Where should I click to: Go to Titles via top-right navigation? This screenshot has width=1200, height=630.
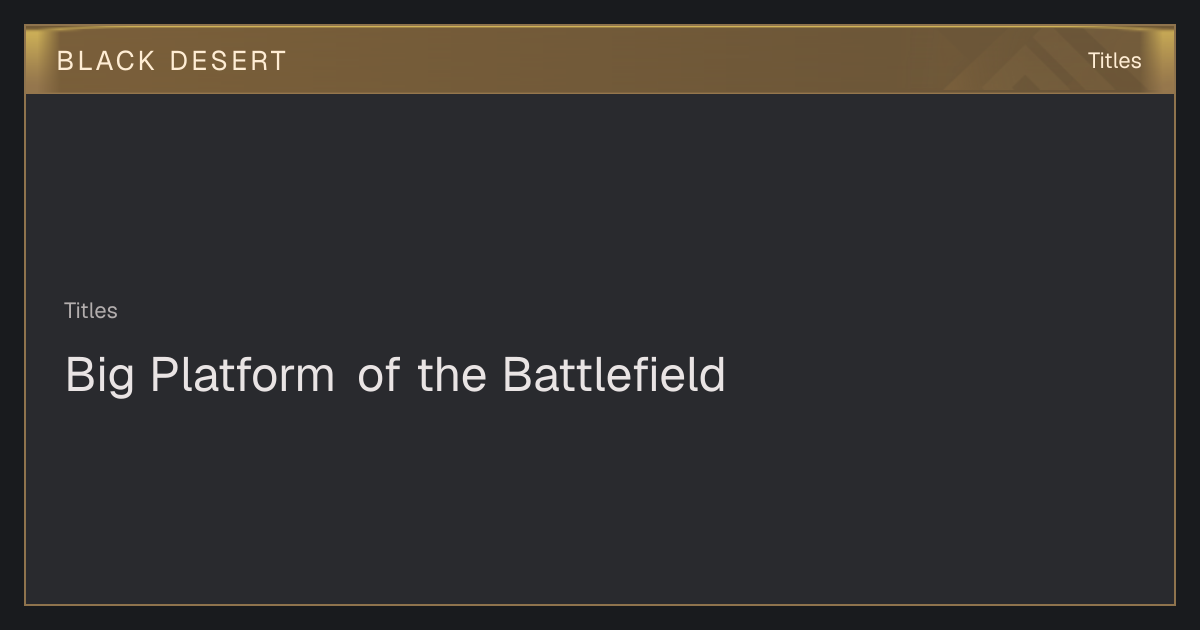1114,61
